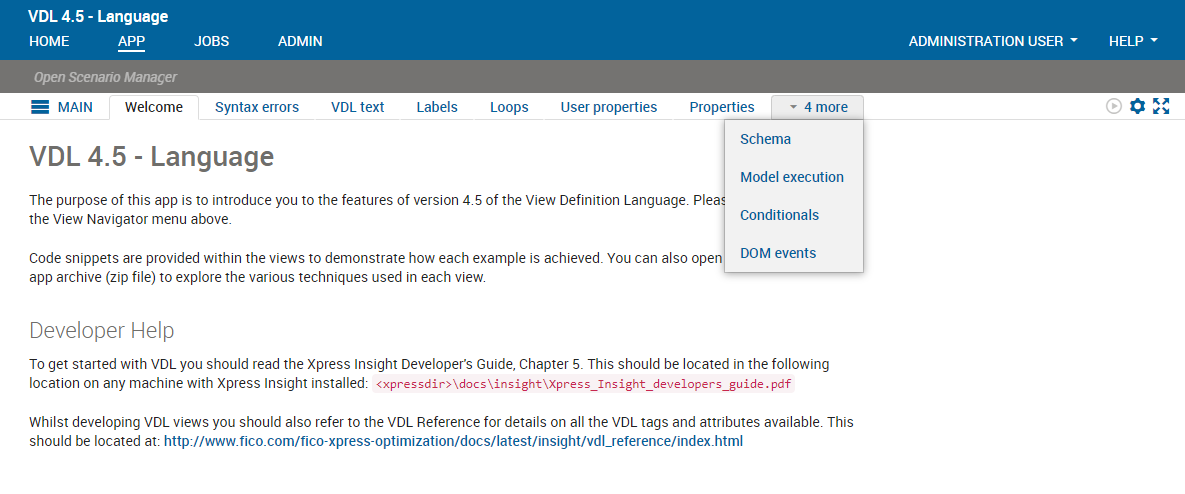Follow the VDL Reference fico.com link
Screen dimensions: 1185x494
(453, 441)
